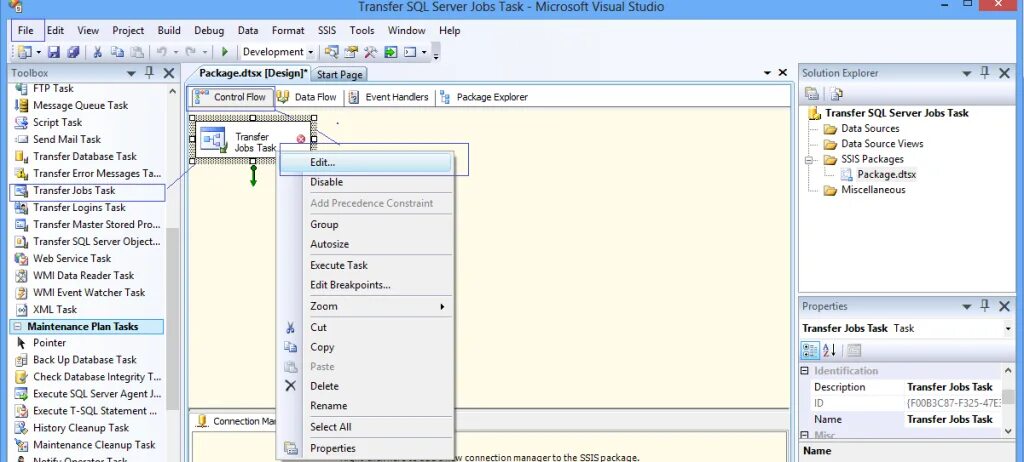Switch to the Data Flow tab

coord(307,97)
